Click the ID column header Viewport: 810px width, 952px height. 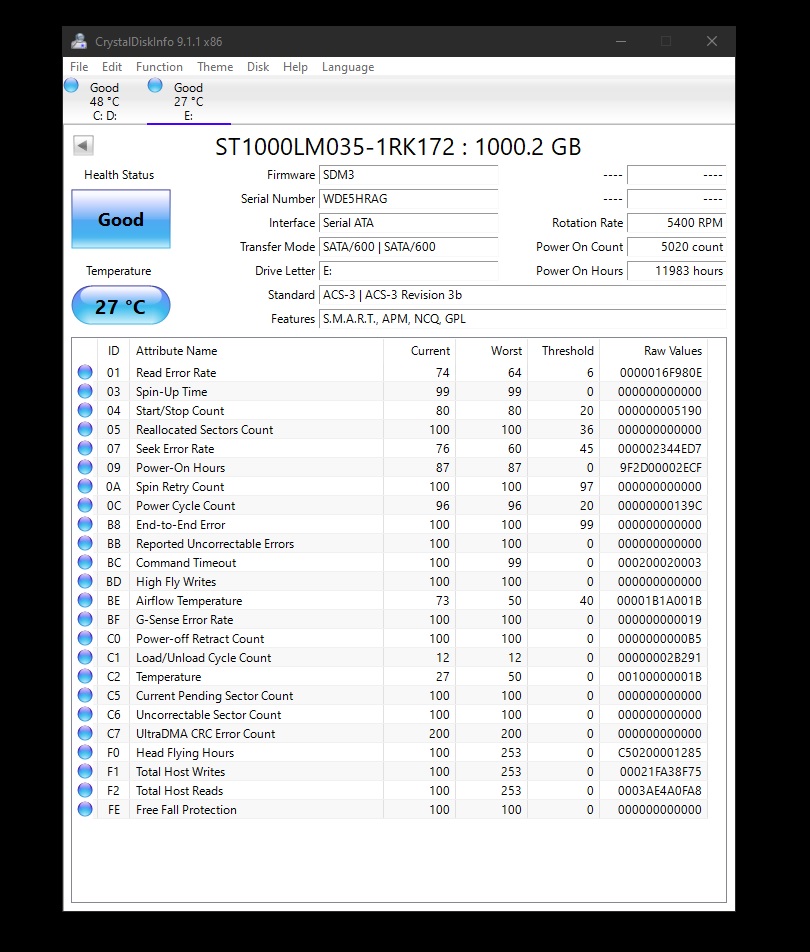point(114,350)
